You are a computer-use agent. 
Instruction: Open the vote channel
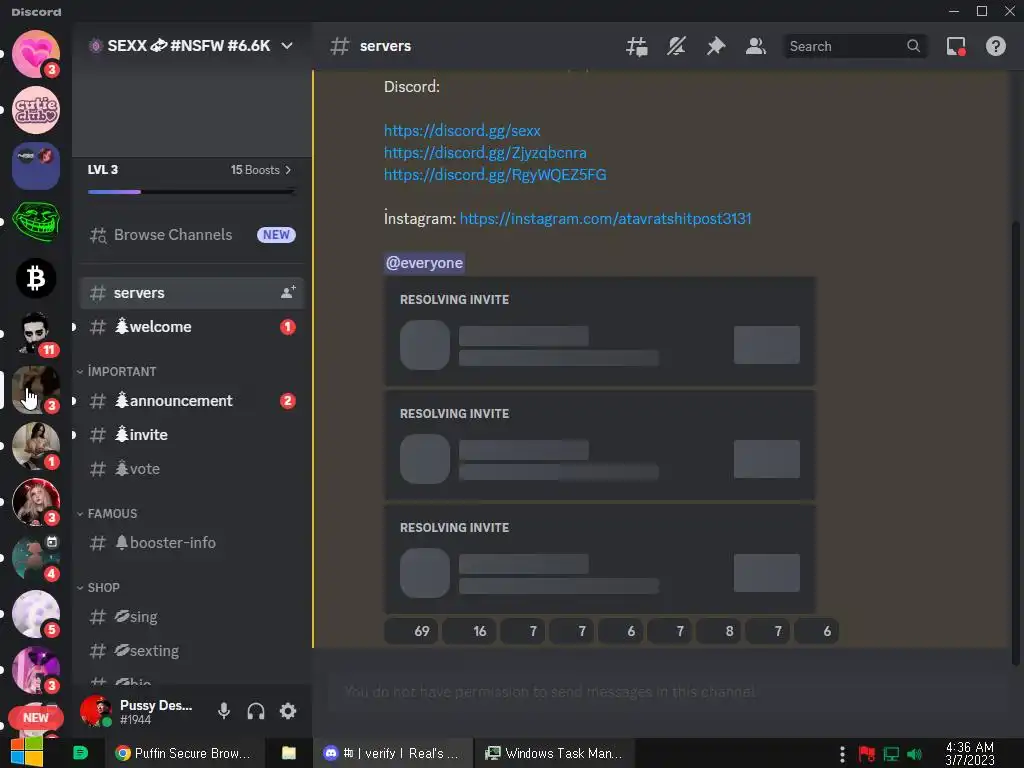(192, 469)
